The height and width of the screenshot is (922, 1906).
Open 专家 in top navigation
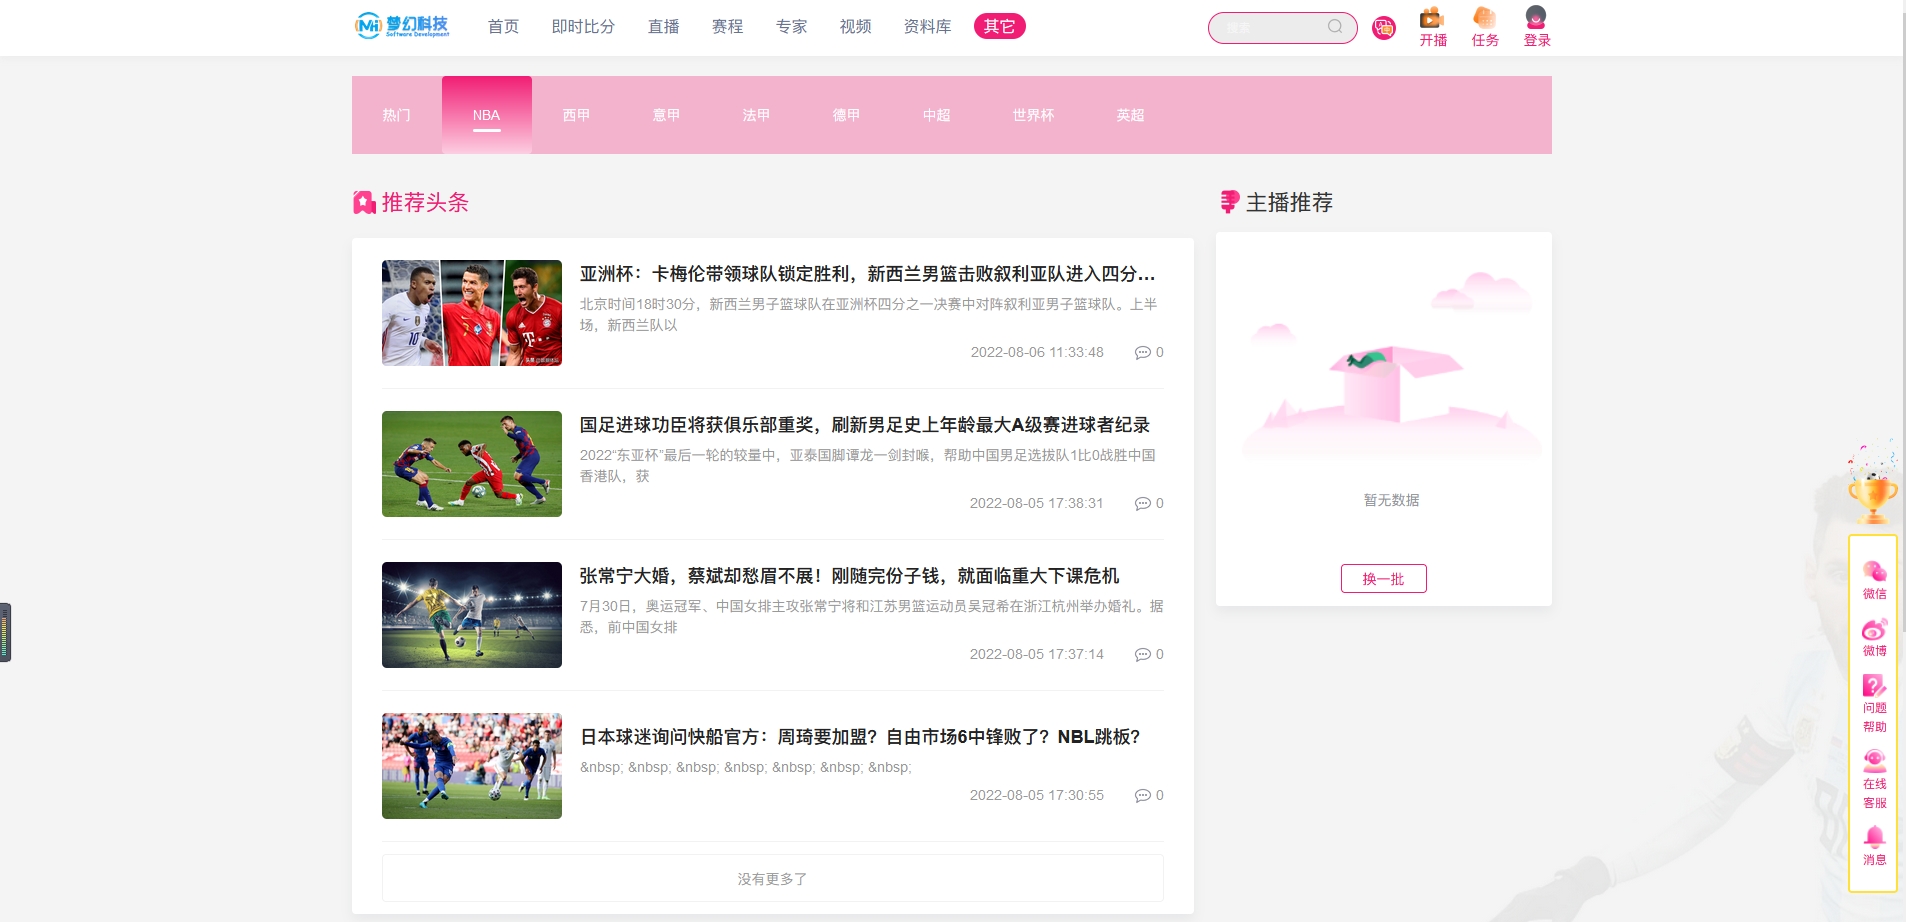click(791, 27)
